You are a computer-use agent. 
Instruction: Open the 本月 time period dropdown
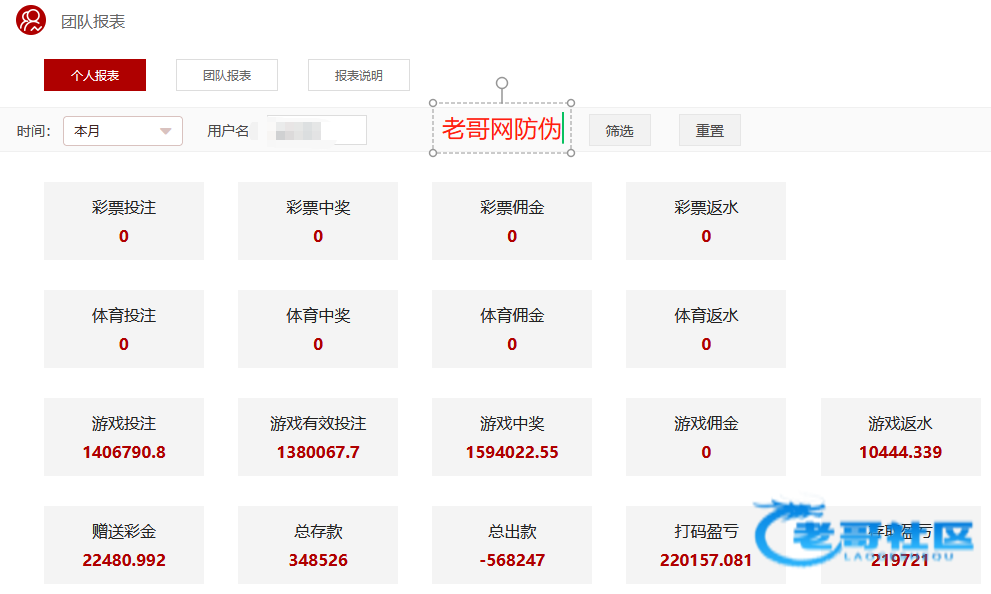click(x=123, y=131)
